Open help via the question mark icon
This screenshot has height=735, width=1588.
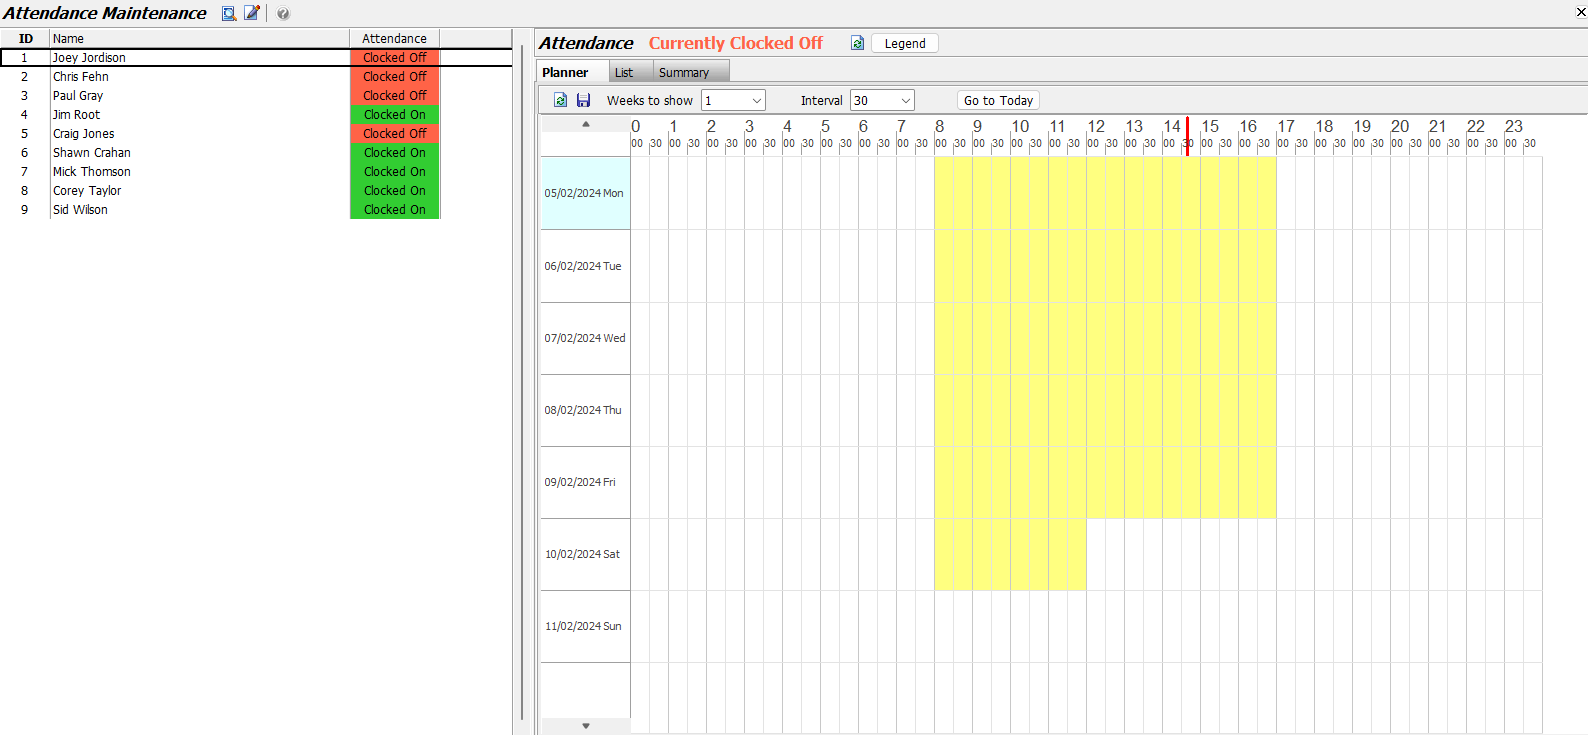click(x=283, y=14)
